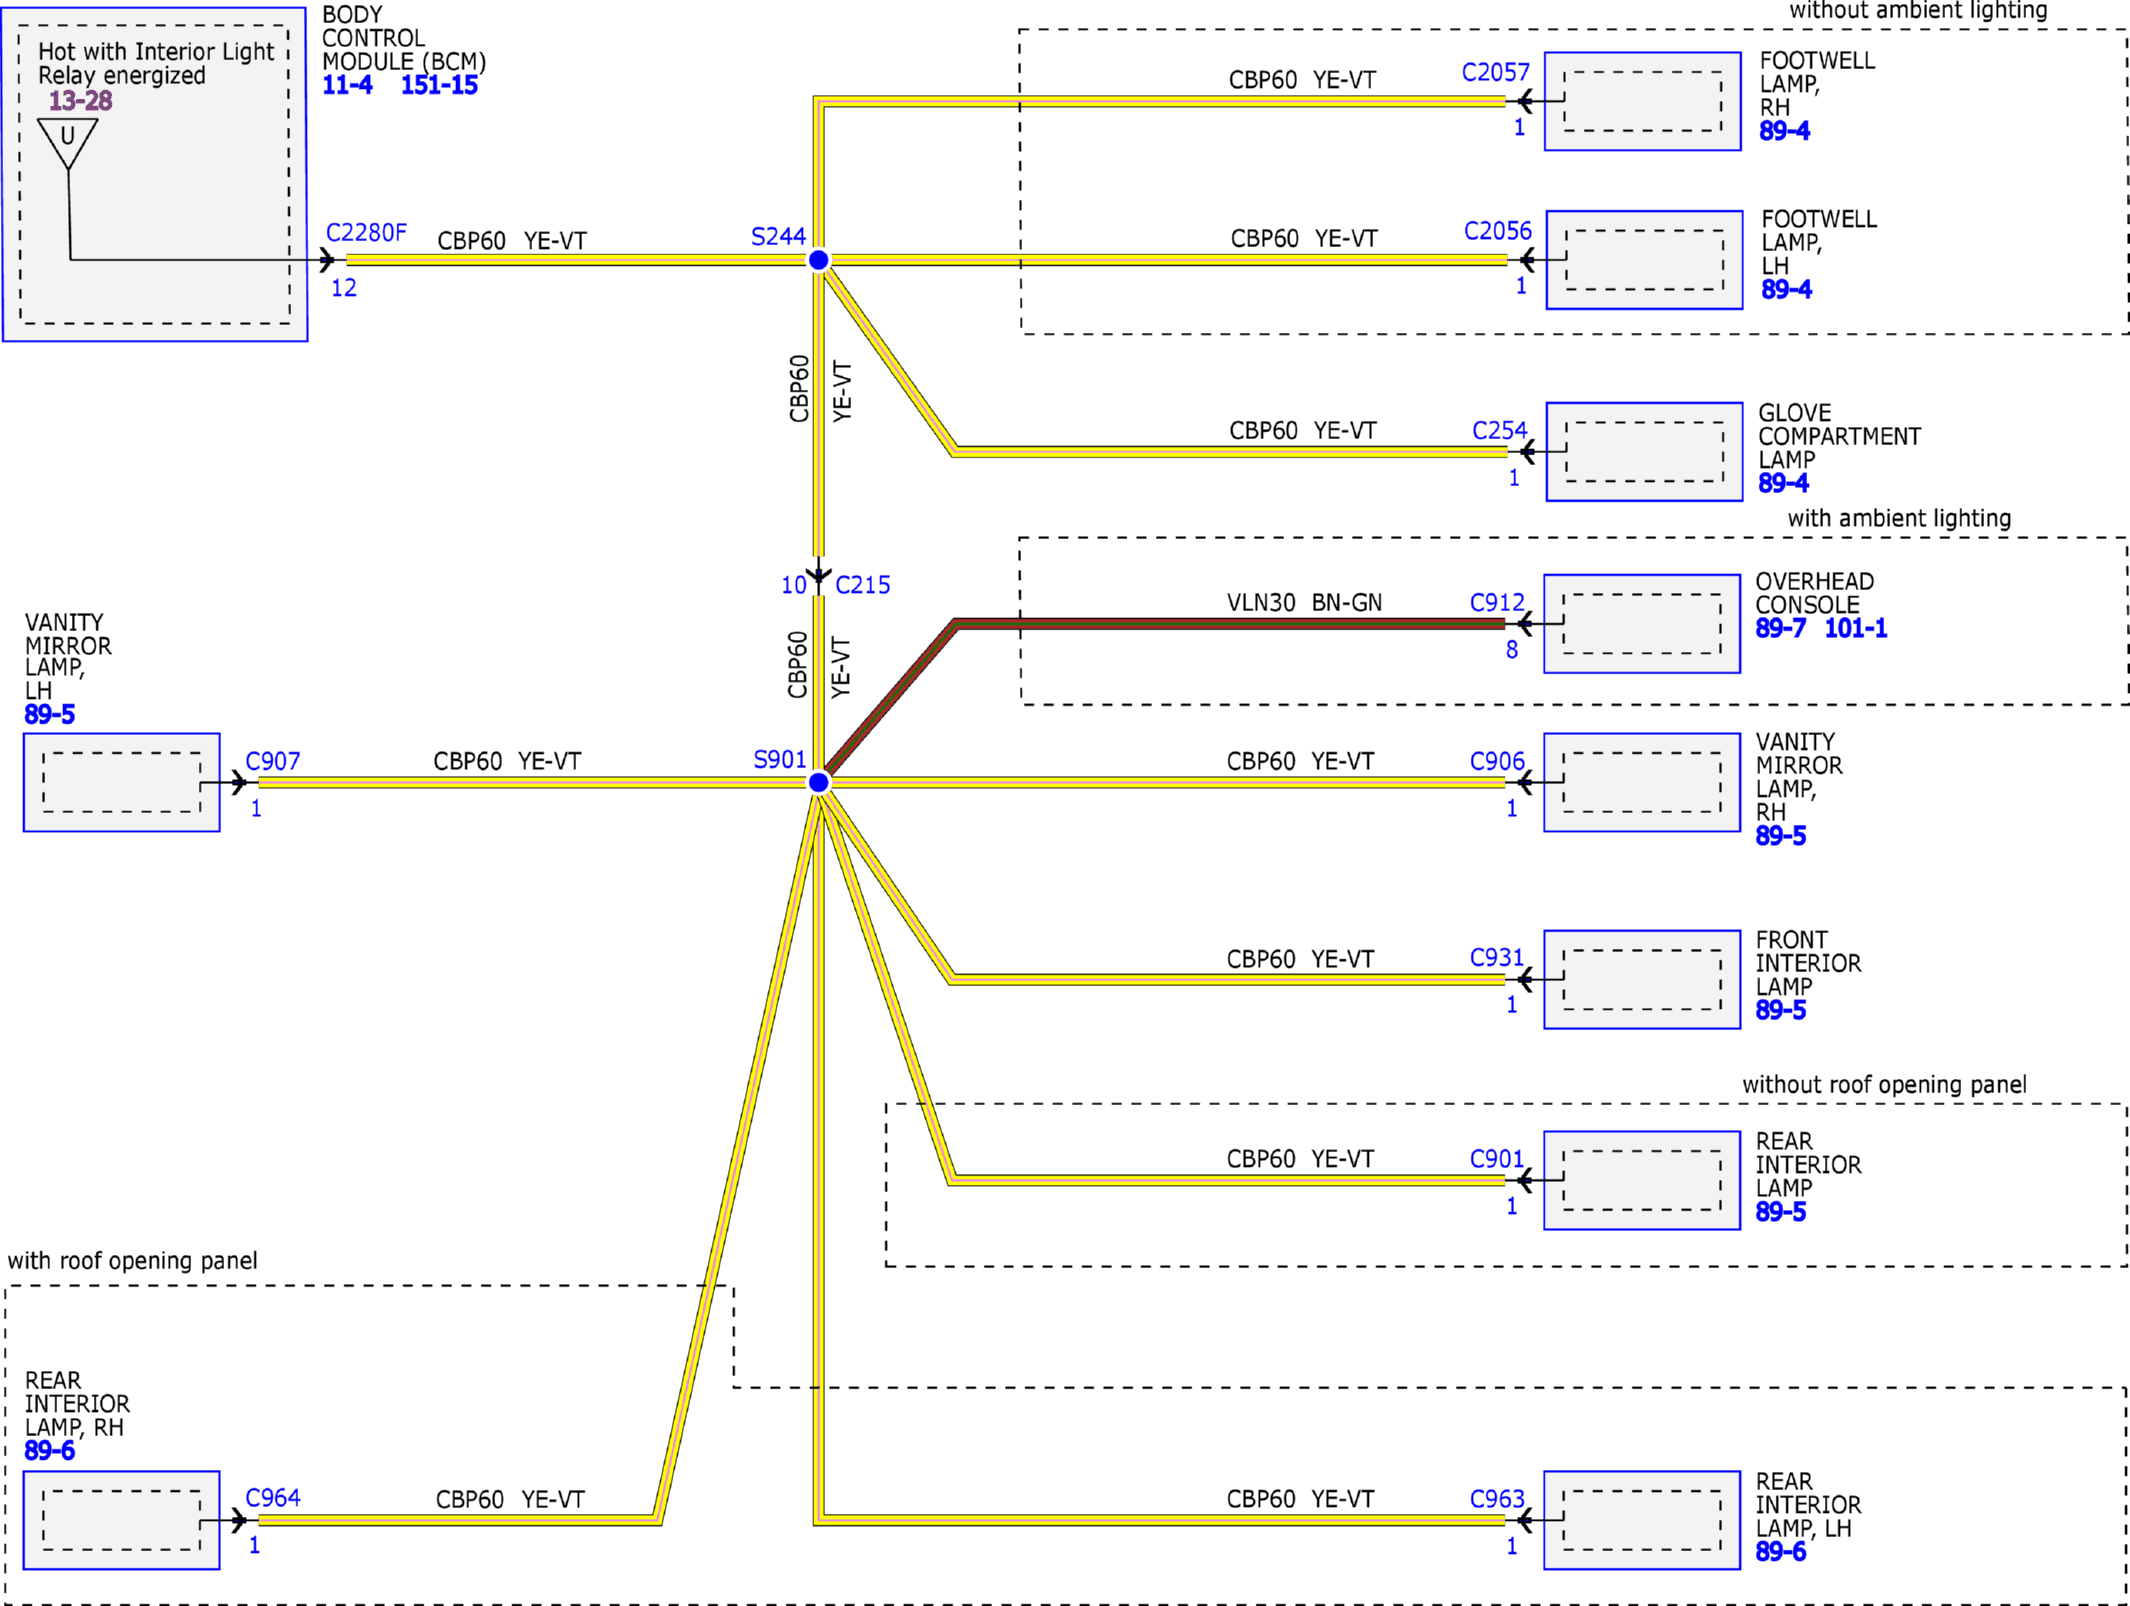Open page reference 13-28 link
The height and width of the screenshot is (1606, 2130).
pyautogui.click(x=80, y=101)
